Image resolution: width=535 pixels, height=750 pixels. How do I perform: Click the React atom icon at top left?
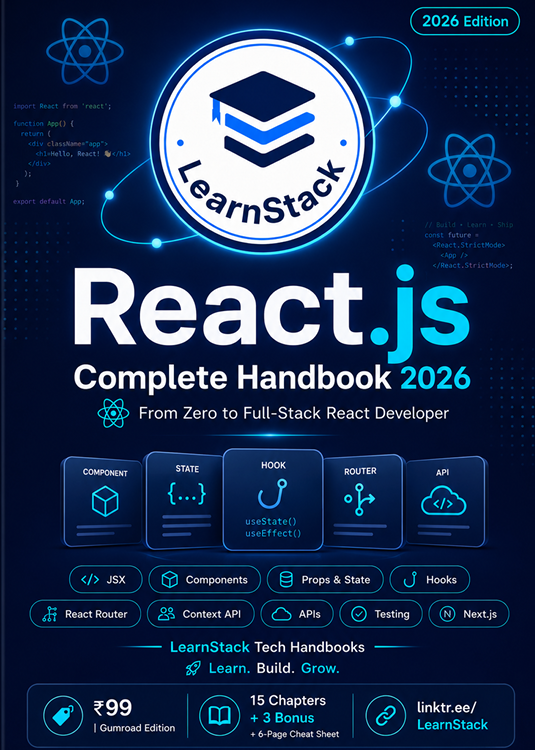coord(85,51)
